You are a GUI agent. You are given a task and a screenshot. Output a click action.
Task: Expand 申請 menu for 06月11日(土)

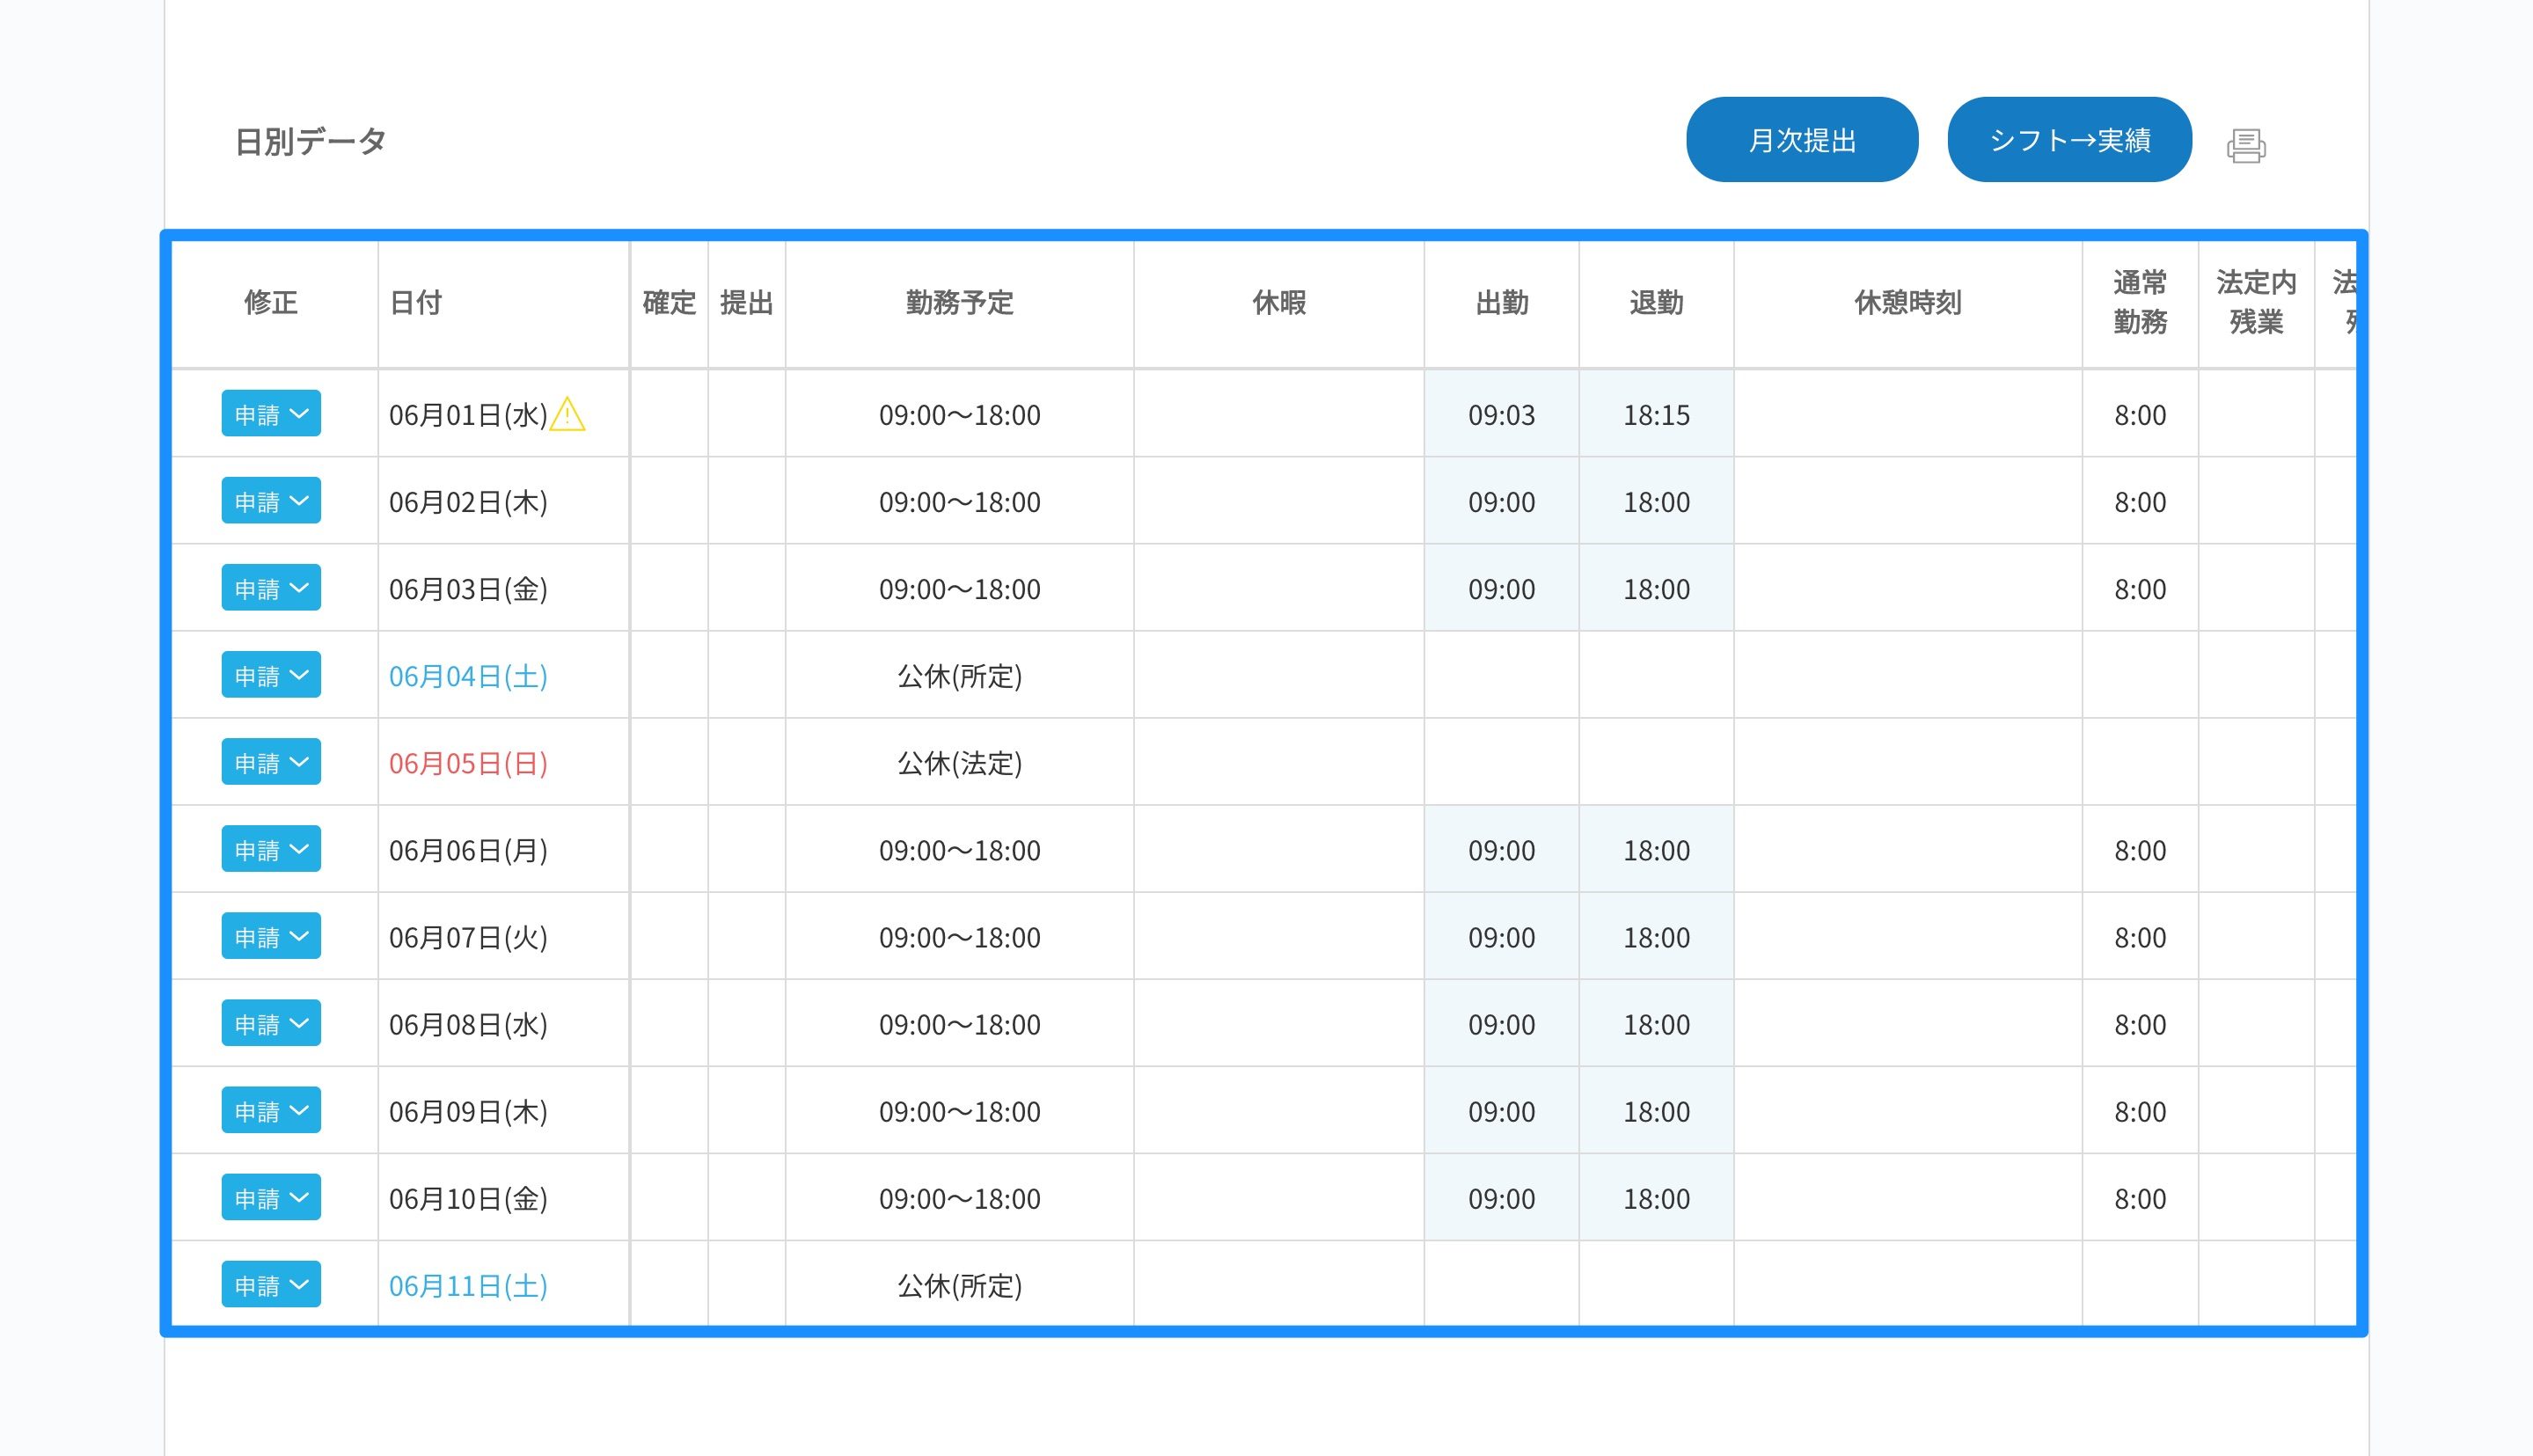tap(271, 1284)
